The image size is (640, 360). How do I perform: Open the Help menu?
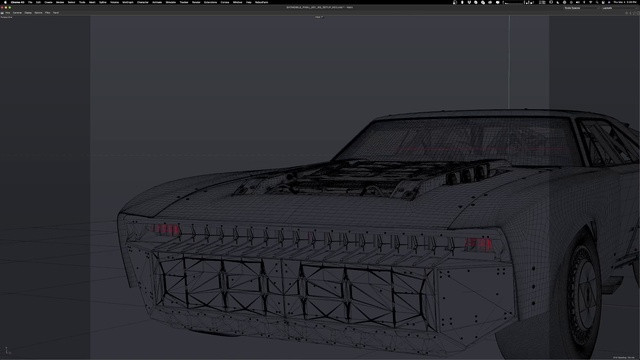(x=249, y=2)
